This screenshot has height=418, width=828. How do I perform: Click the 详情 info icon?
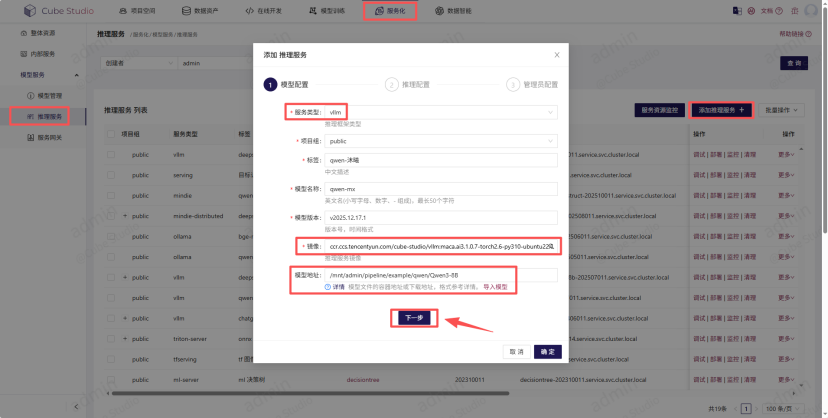pyautogui.click(x=328, y=287)
